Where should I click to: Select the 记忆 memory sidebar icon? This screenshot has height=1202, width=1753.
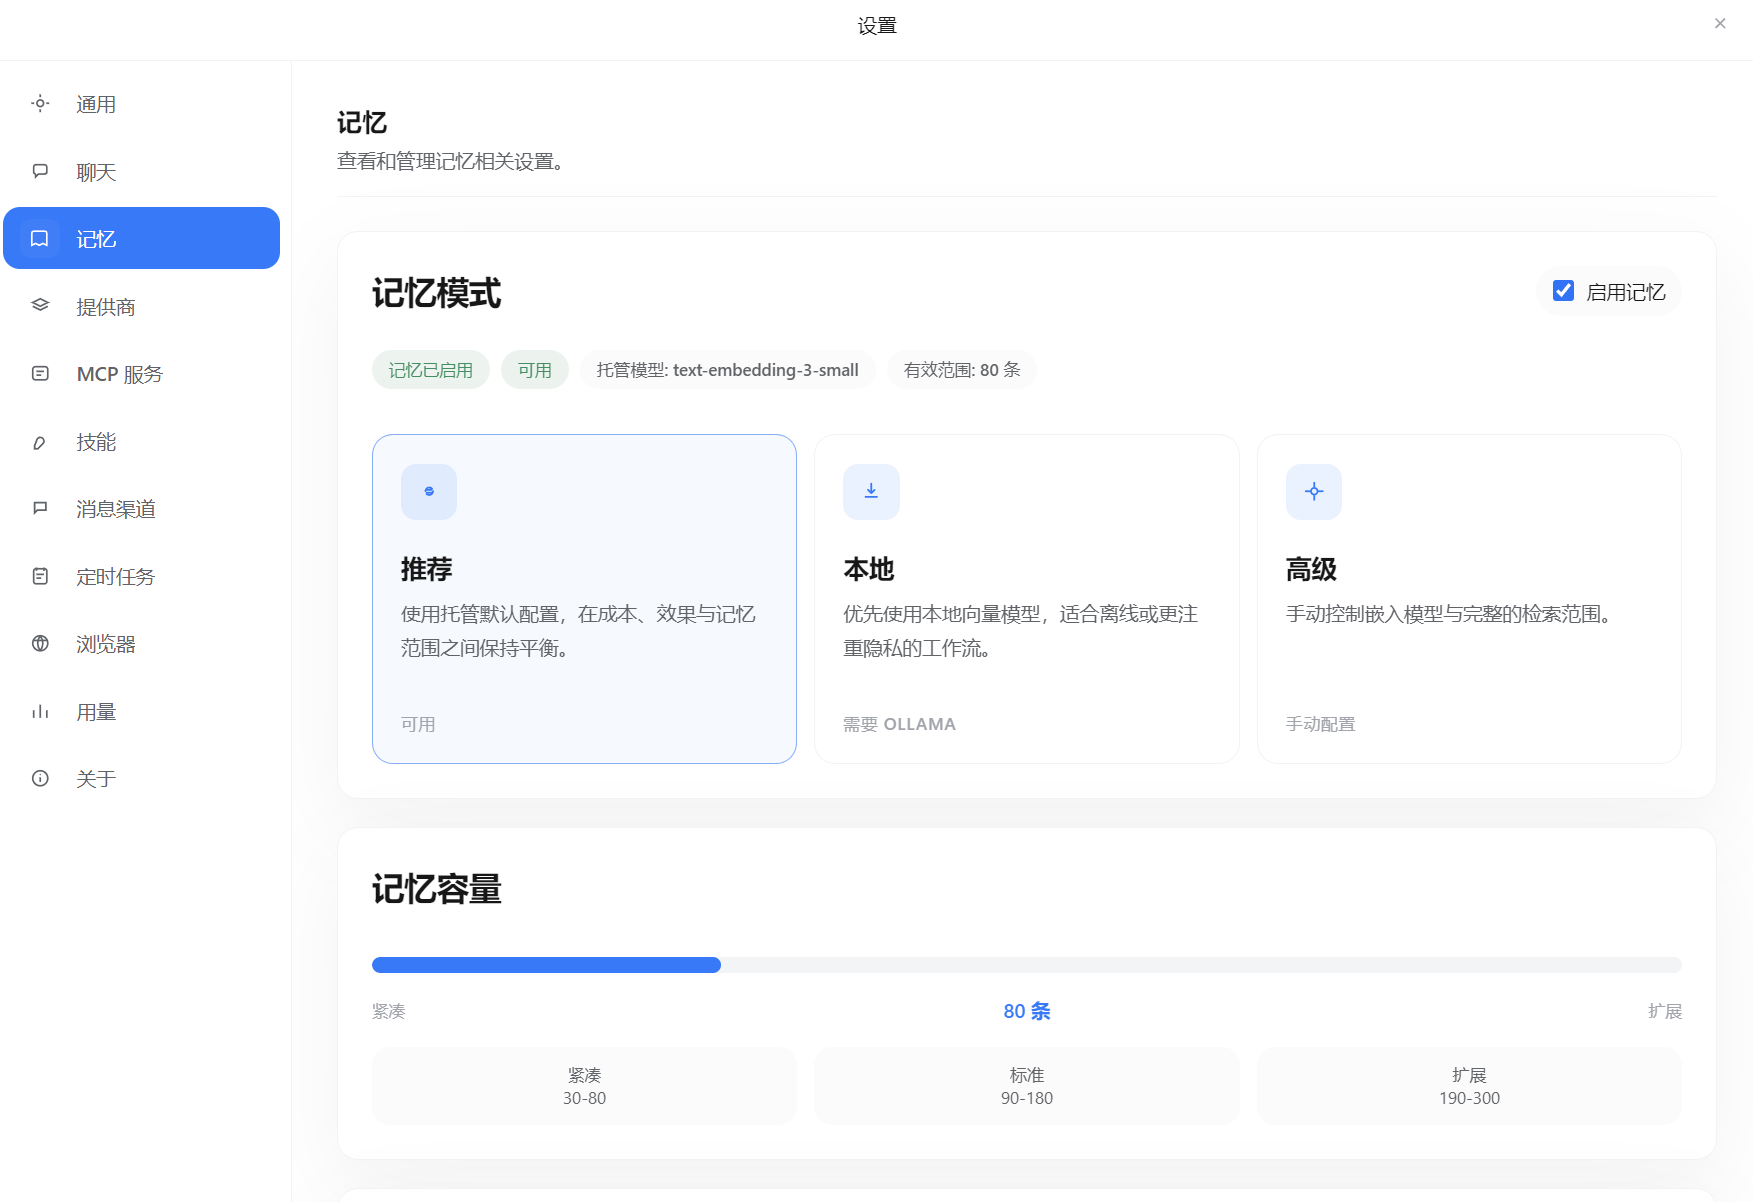click(x=40, y=238)
